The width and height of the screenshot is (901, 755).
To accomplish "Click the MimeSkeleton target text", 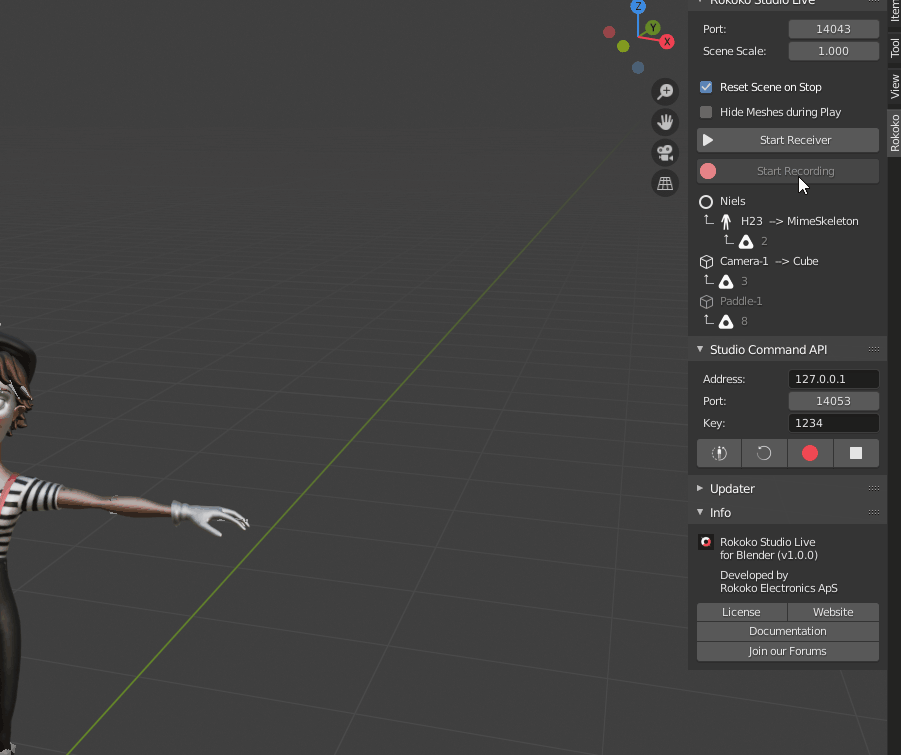I will 823,221.
